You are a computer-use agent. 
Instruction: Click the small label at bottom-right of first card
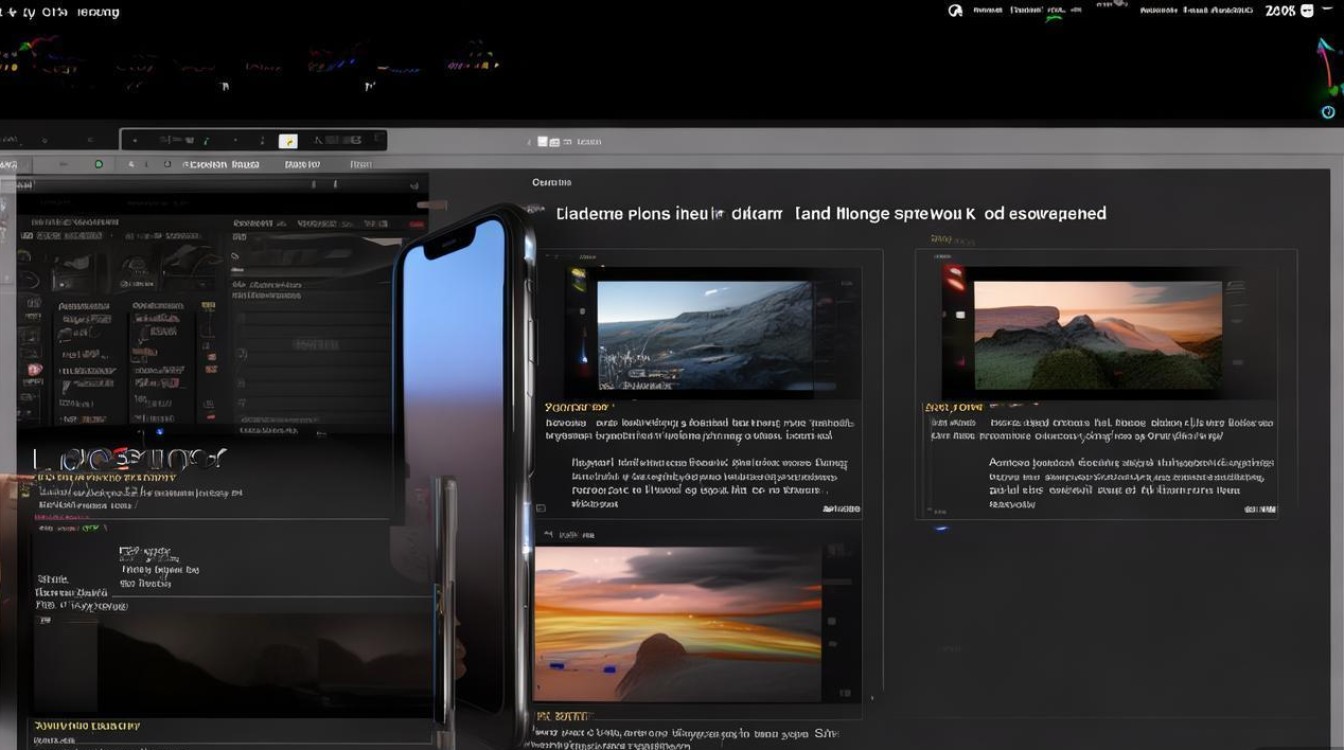point(840,509)
